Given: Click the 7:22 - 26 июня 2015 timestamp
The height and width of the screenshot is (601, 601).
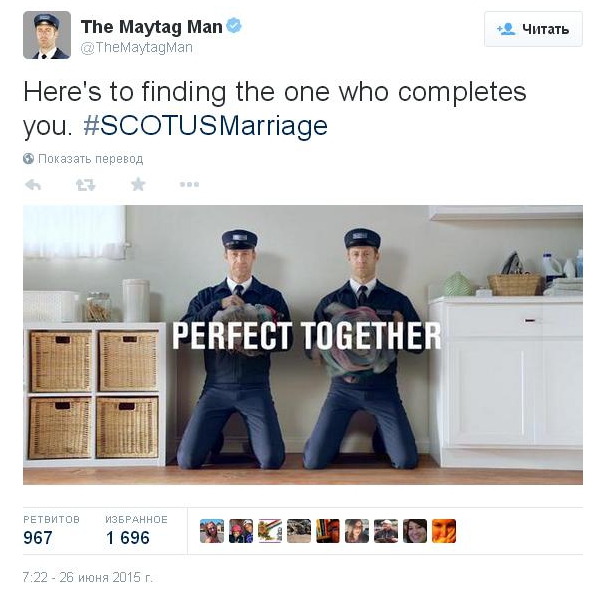Looking at the screenshot, I should point(87,577).
